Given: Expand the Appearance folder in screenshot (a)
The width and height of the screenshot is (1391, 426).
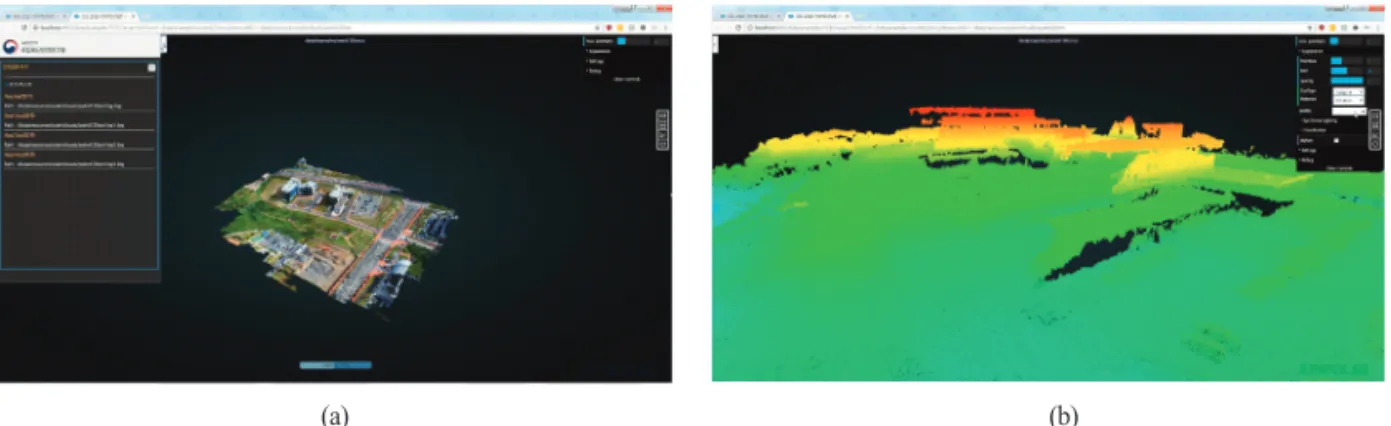Looking at the screenshot, I should point(598,51).
